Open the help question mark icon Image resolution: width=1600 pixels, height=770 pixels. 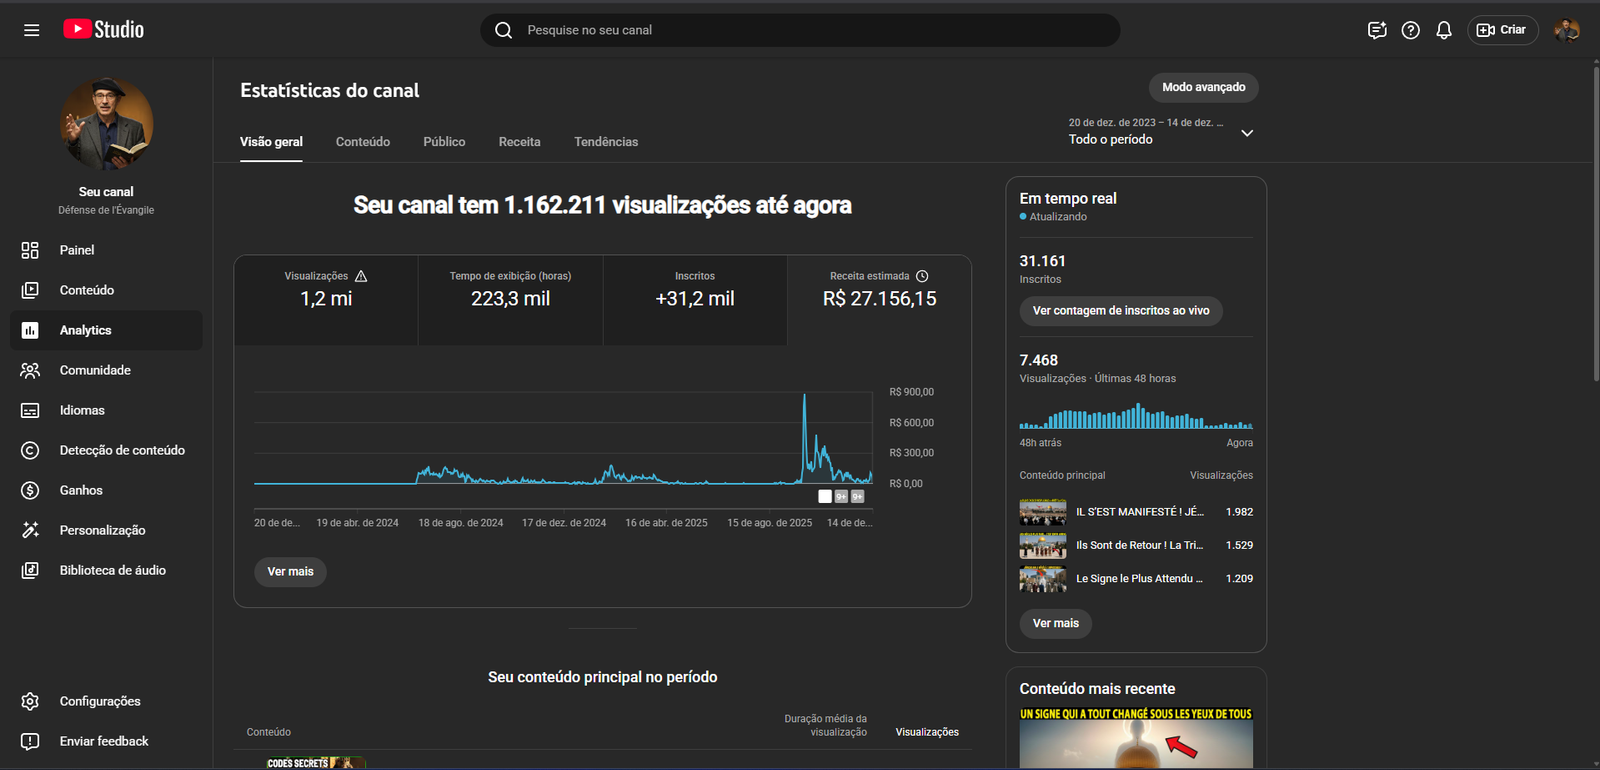coord(1410,30)
